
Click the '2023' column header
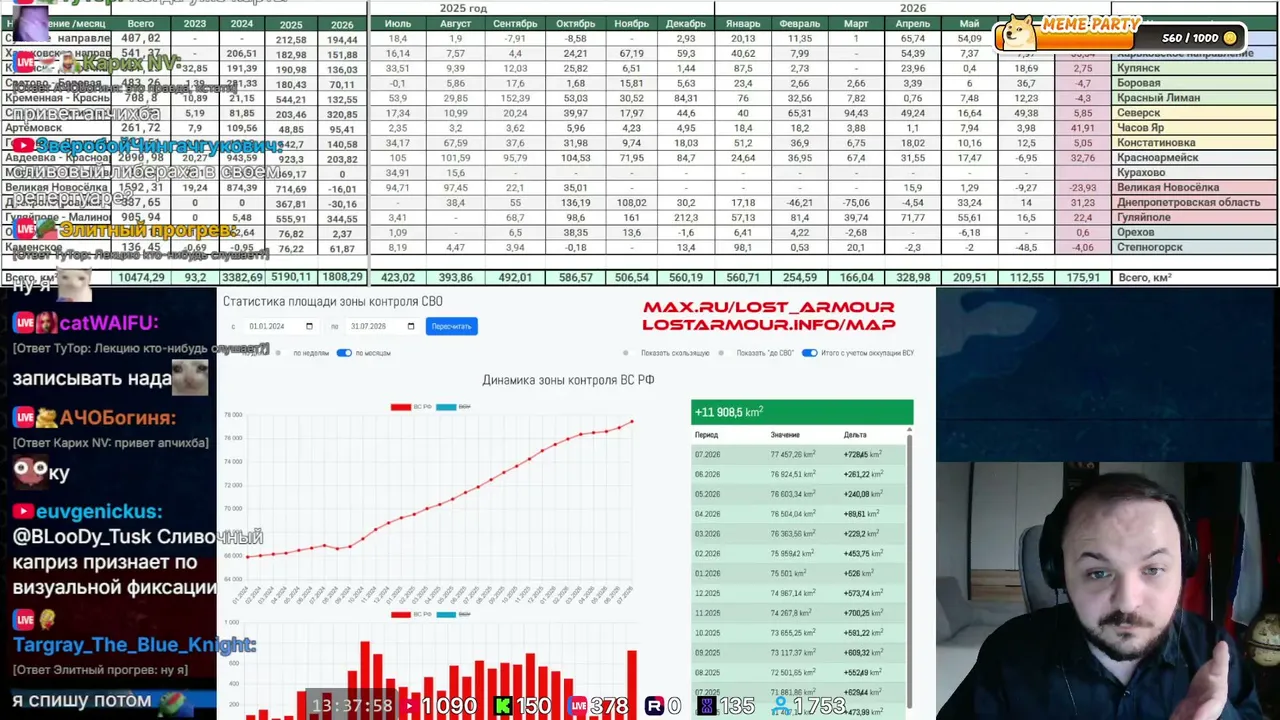point(195,24)
